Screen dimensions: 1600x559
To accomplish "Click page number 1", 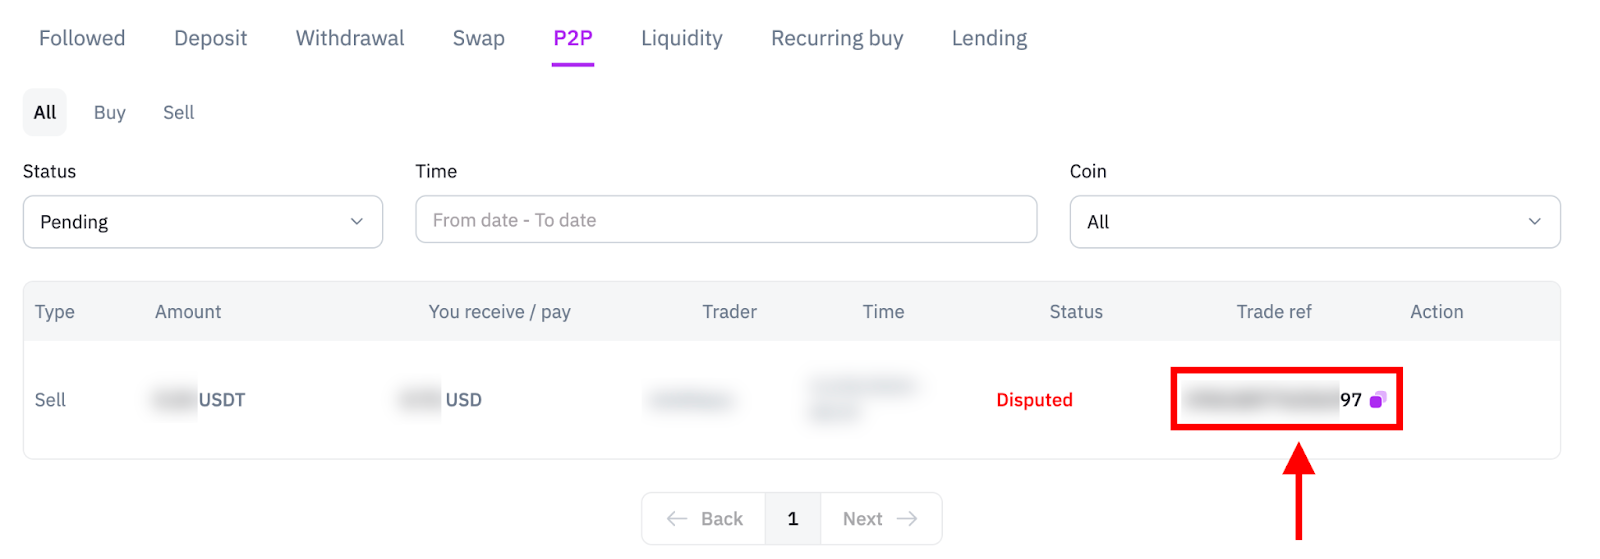I will 793,518.
